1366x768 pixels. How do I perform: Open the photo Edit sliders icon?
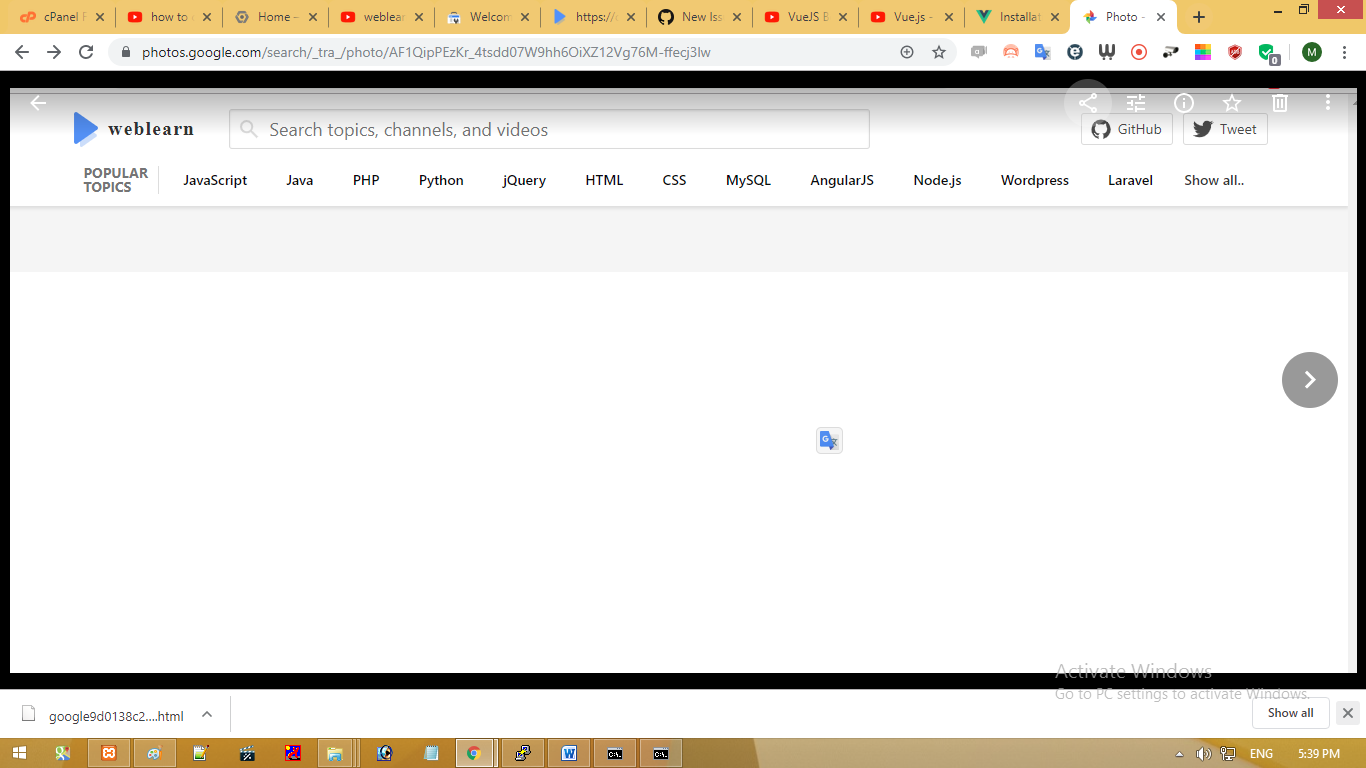(x=1136, y=103)
